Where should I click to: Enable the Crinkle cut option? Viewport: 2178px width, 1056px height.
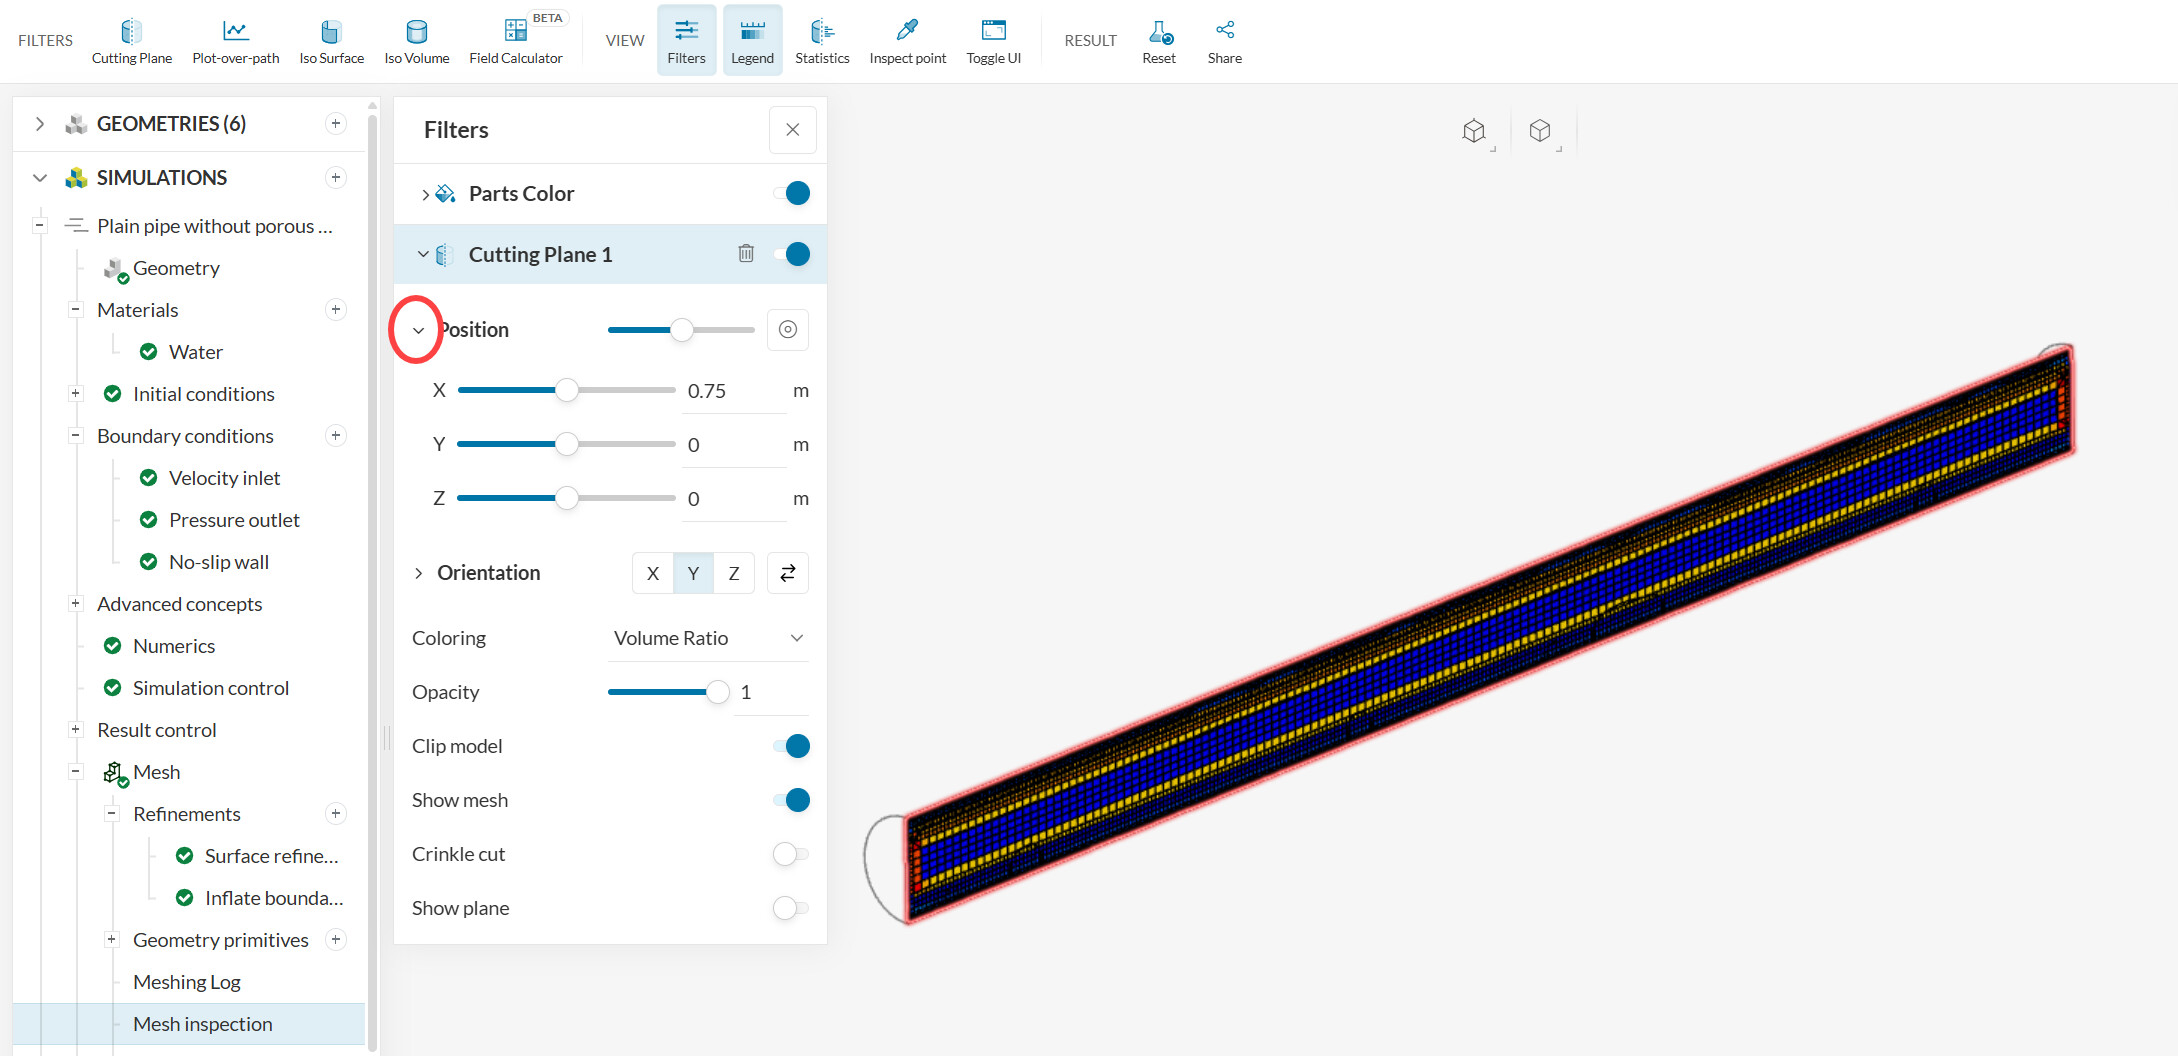[x=790, y=854]
